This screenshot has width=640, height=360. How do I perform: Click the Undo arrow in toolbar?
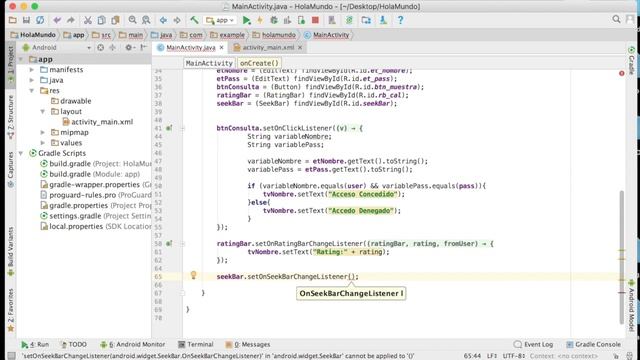coord(57,20)
